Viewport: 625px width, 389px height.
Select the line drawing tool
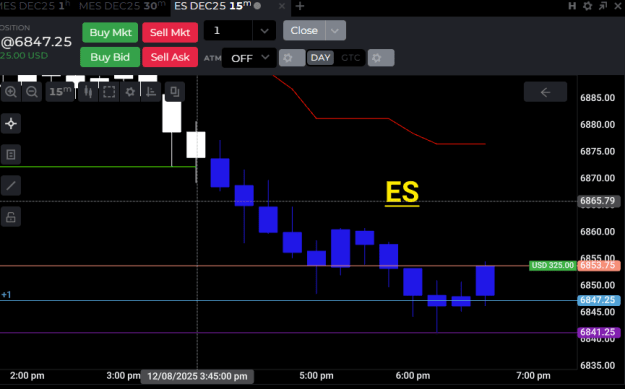(x=11, y=186)
